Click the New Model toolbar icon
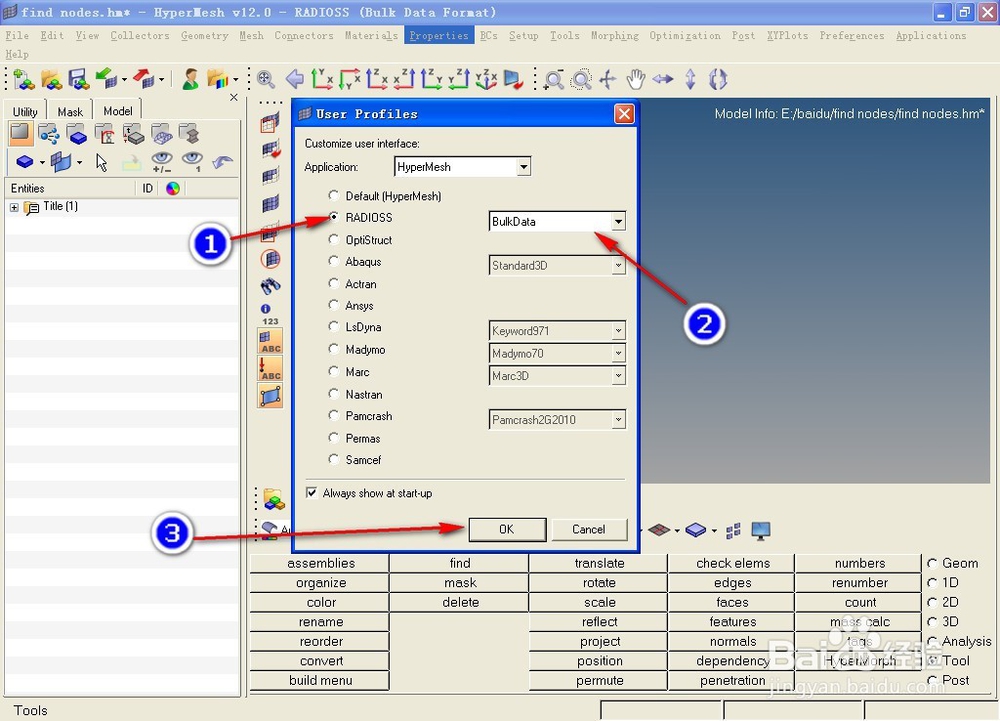This screenshot has height=721, width=1000. 24,80
